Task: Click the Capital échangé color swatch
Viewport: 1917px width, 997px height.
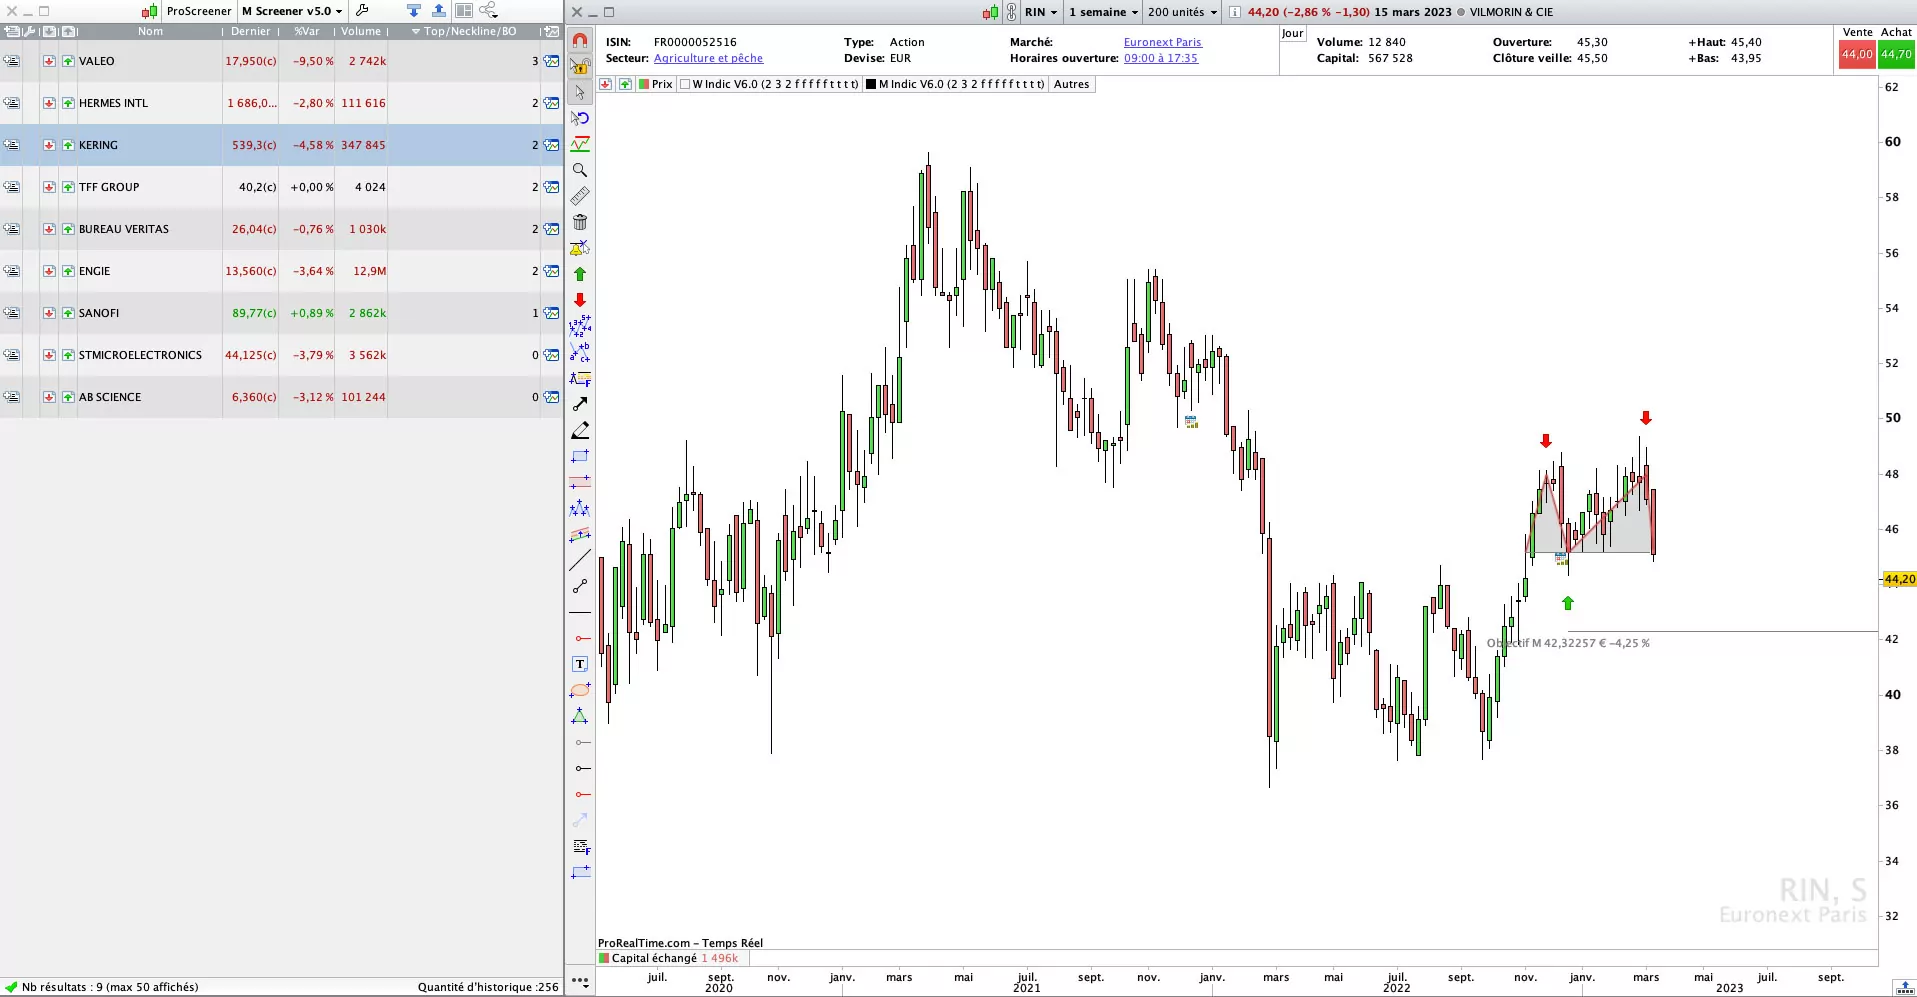Action: point(604,958)
